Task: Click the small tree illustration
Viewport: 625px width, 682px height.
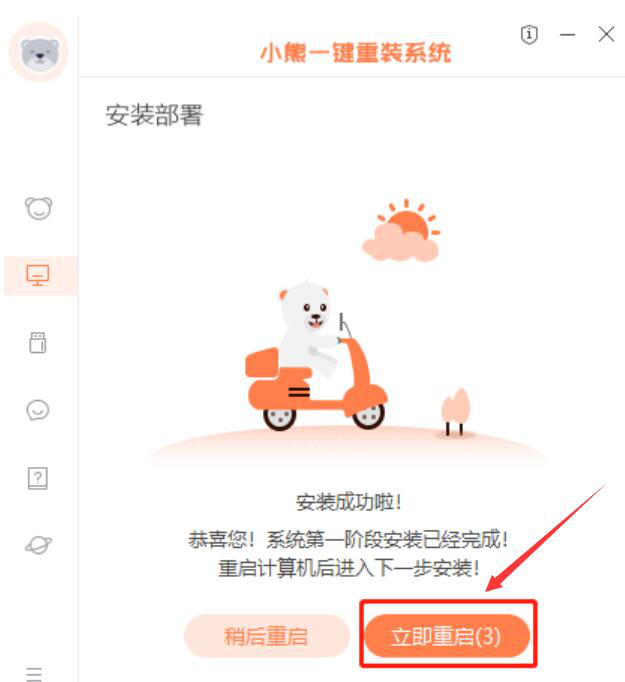Action: [455, 412]
